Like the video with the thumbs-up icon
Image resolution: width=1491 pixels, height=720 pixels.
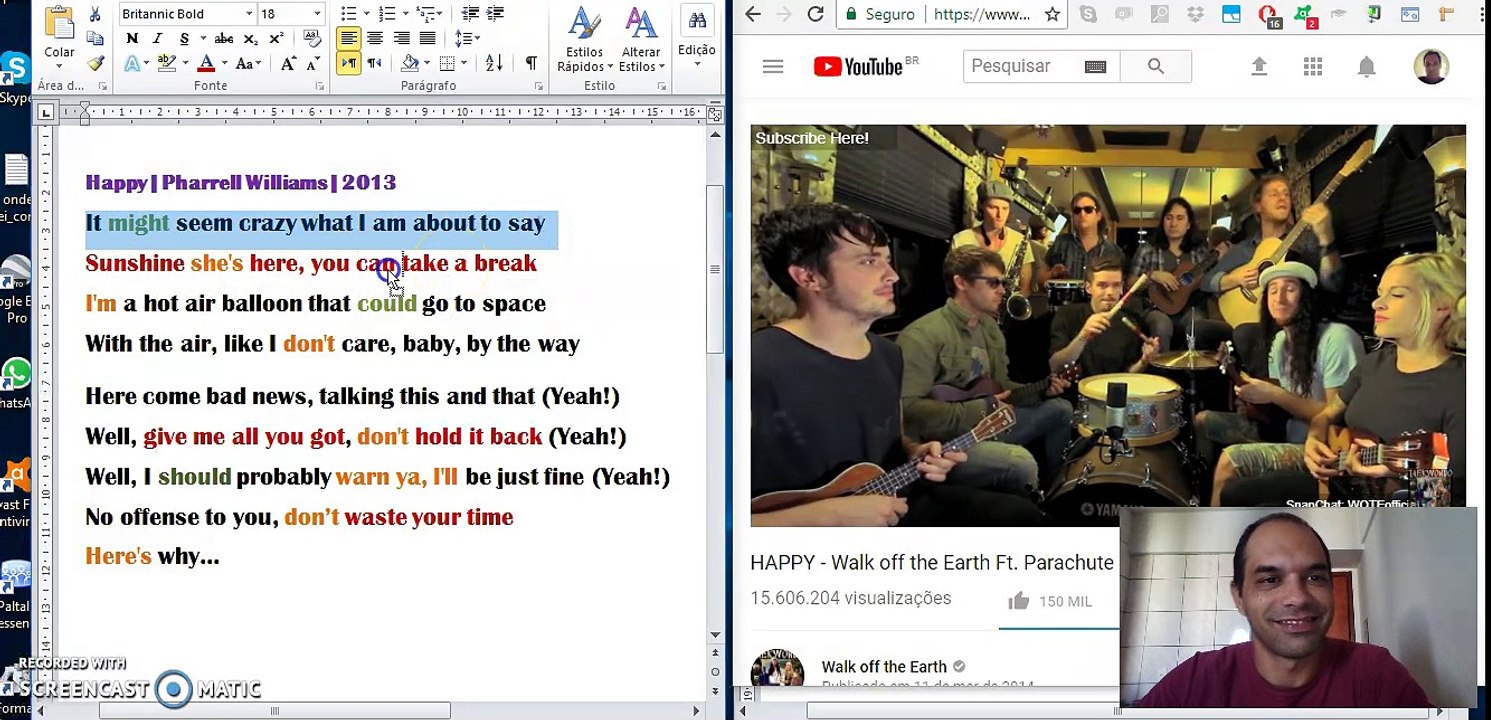coord(1019,601)
